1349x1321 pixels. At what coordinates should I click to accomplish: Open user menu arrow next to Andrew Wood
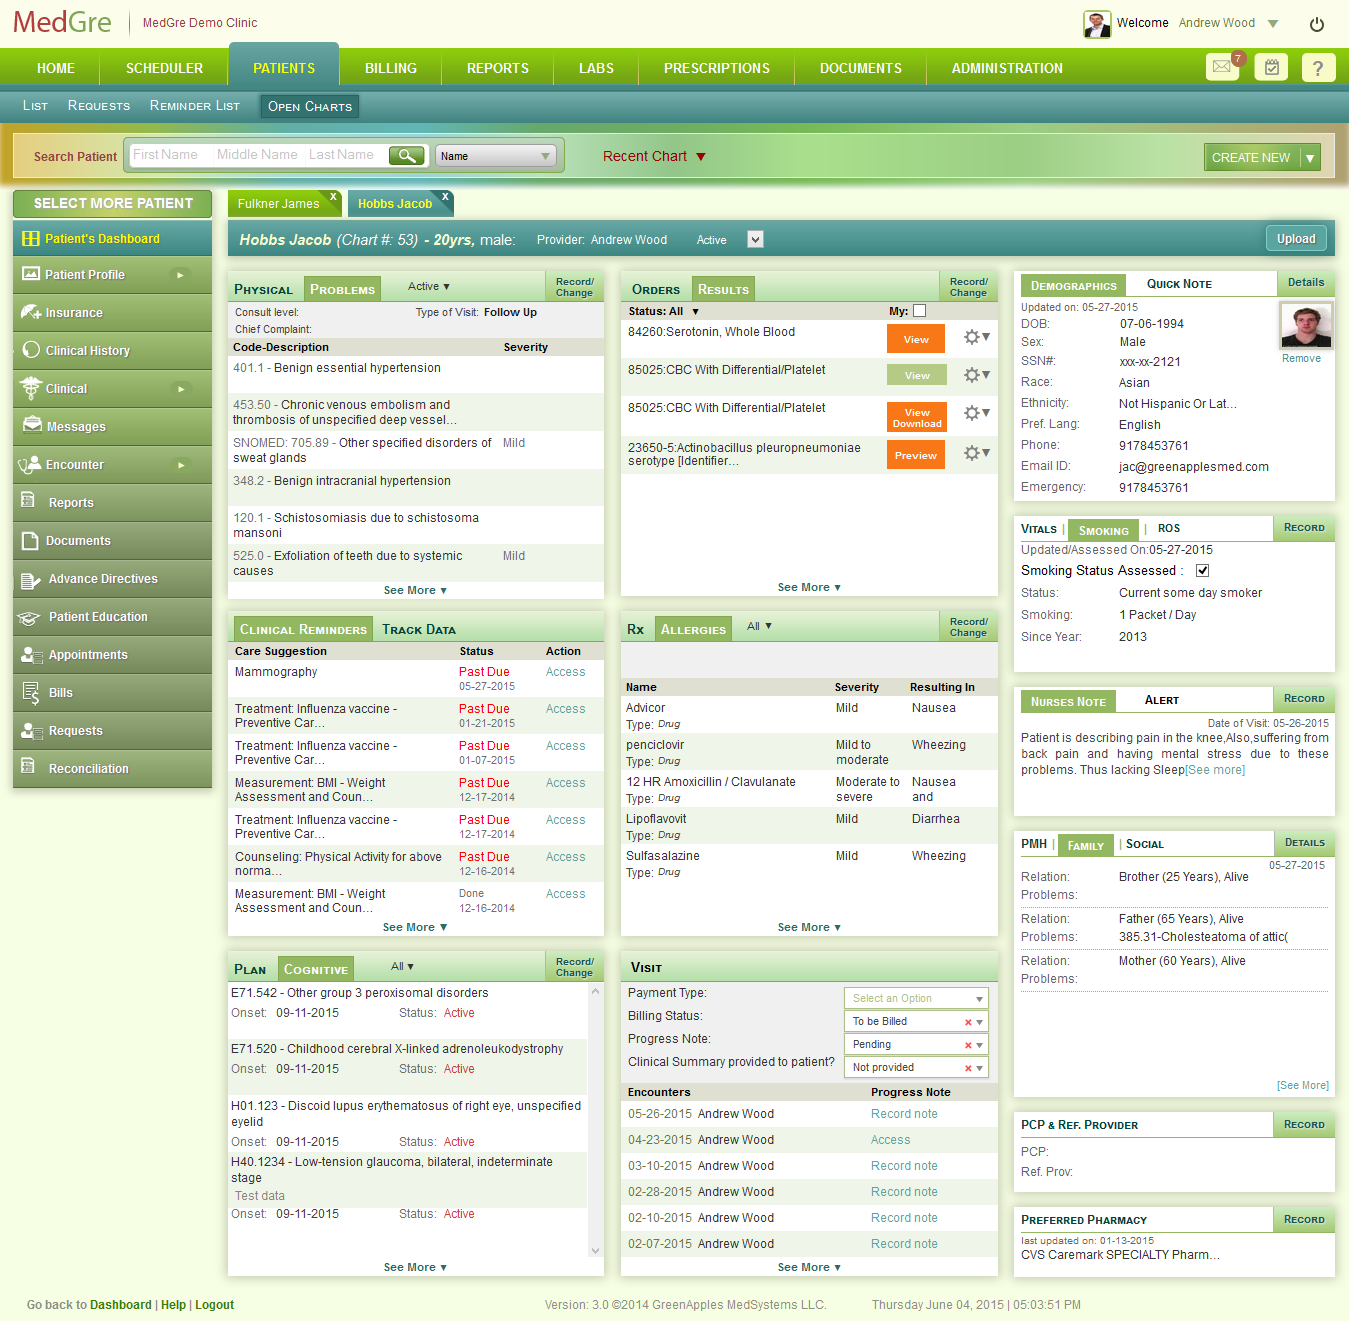(1273, 23)
